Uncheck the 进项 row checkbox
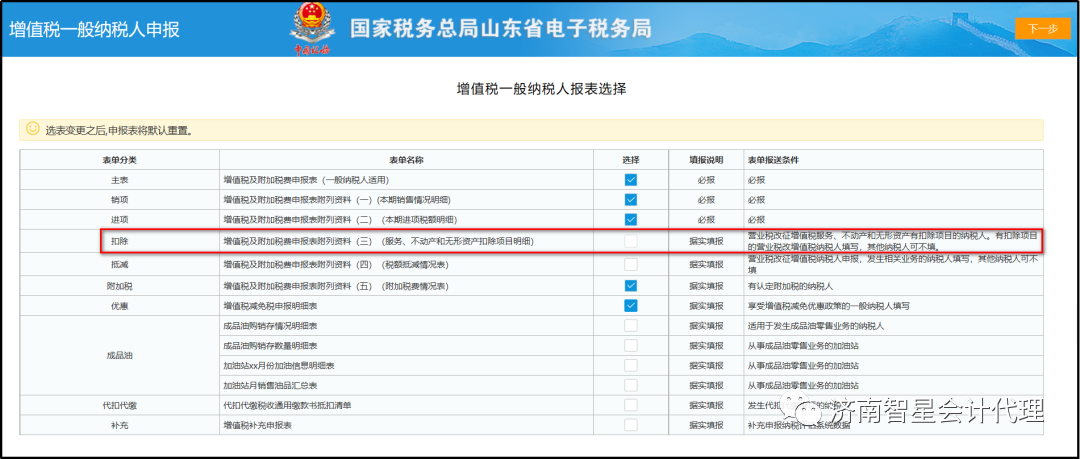This screenshot has width=1080, height=459. [x=631, y=220]
